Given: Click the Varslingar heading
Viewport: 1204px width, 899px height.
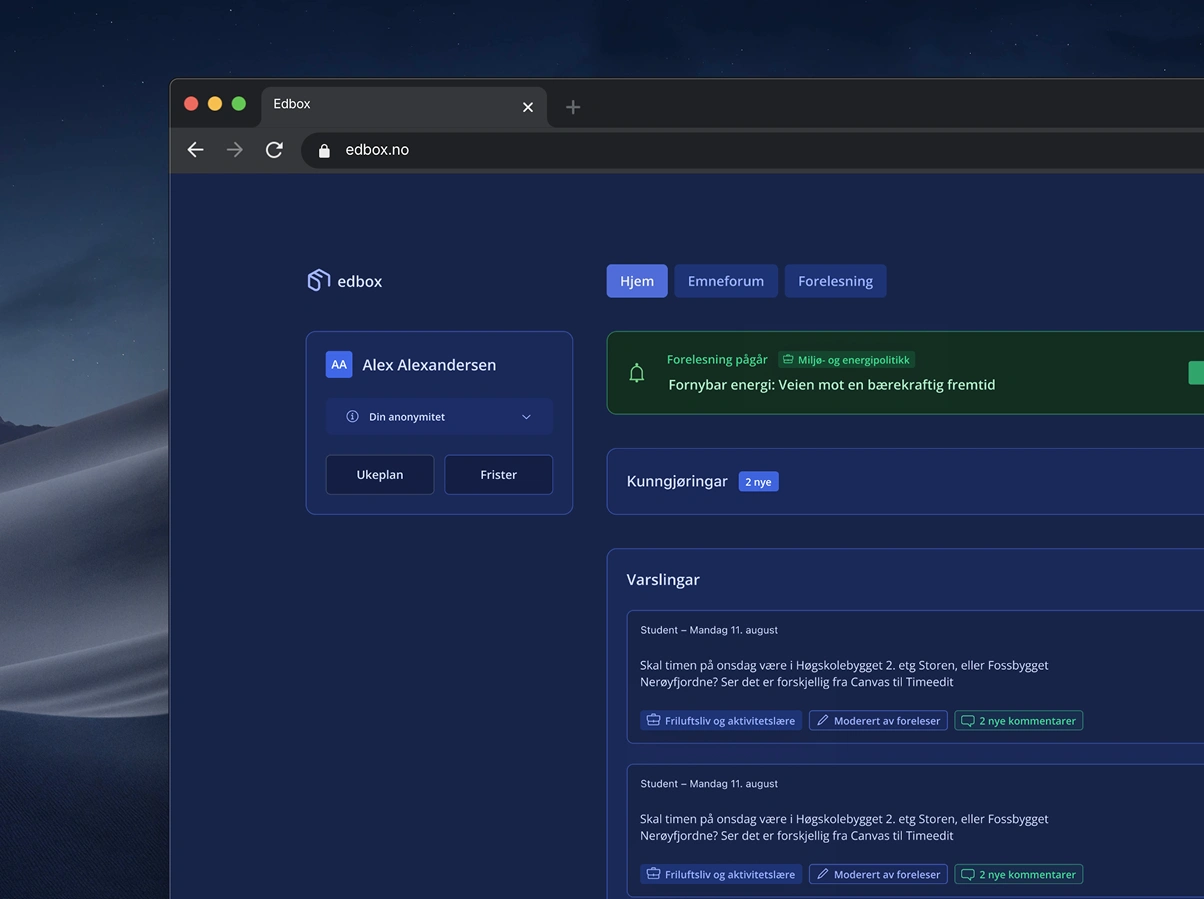Looking at the screenshot, I should point(663,580).
